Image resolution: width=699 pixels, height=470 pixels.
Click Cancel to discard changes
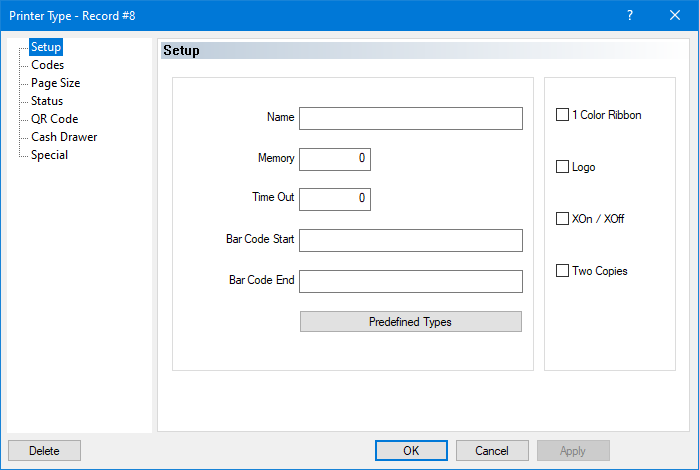coord(492,451)
